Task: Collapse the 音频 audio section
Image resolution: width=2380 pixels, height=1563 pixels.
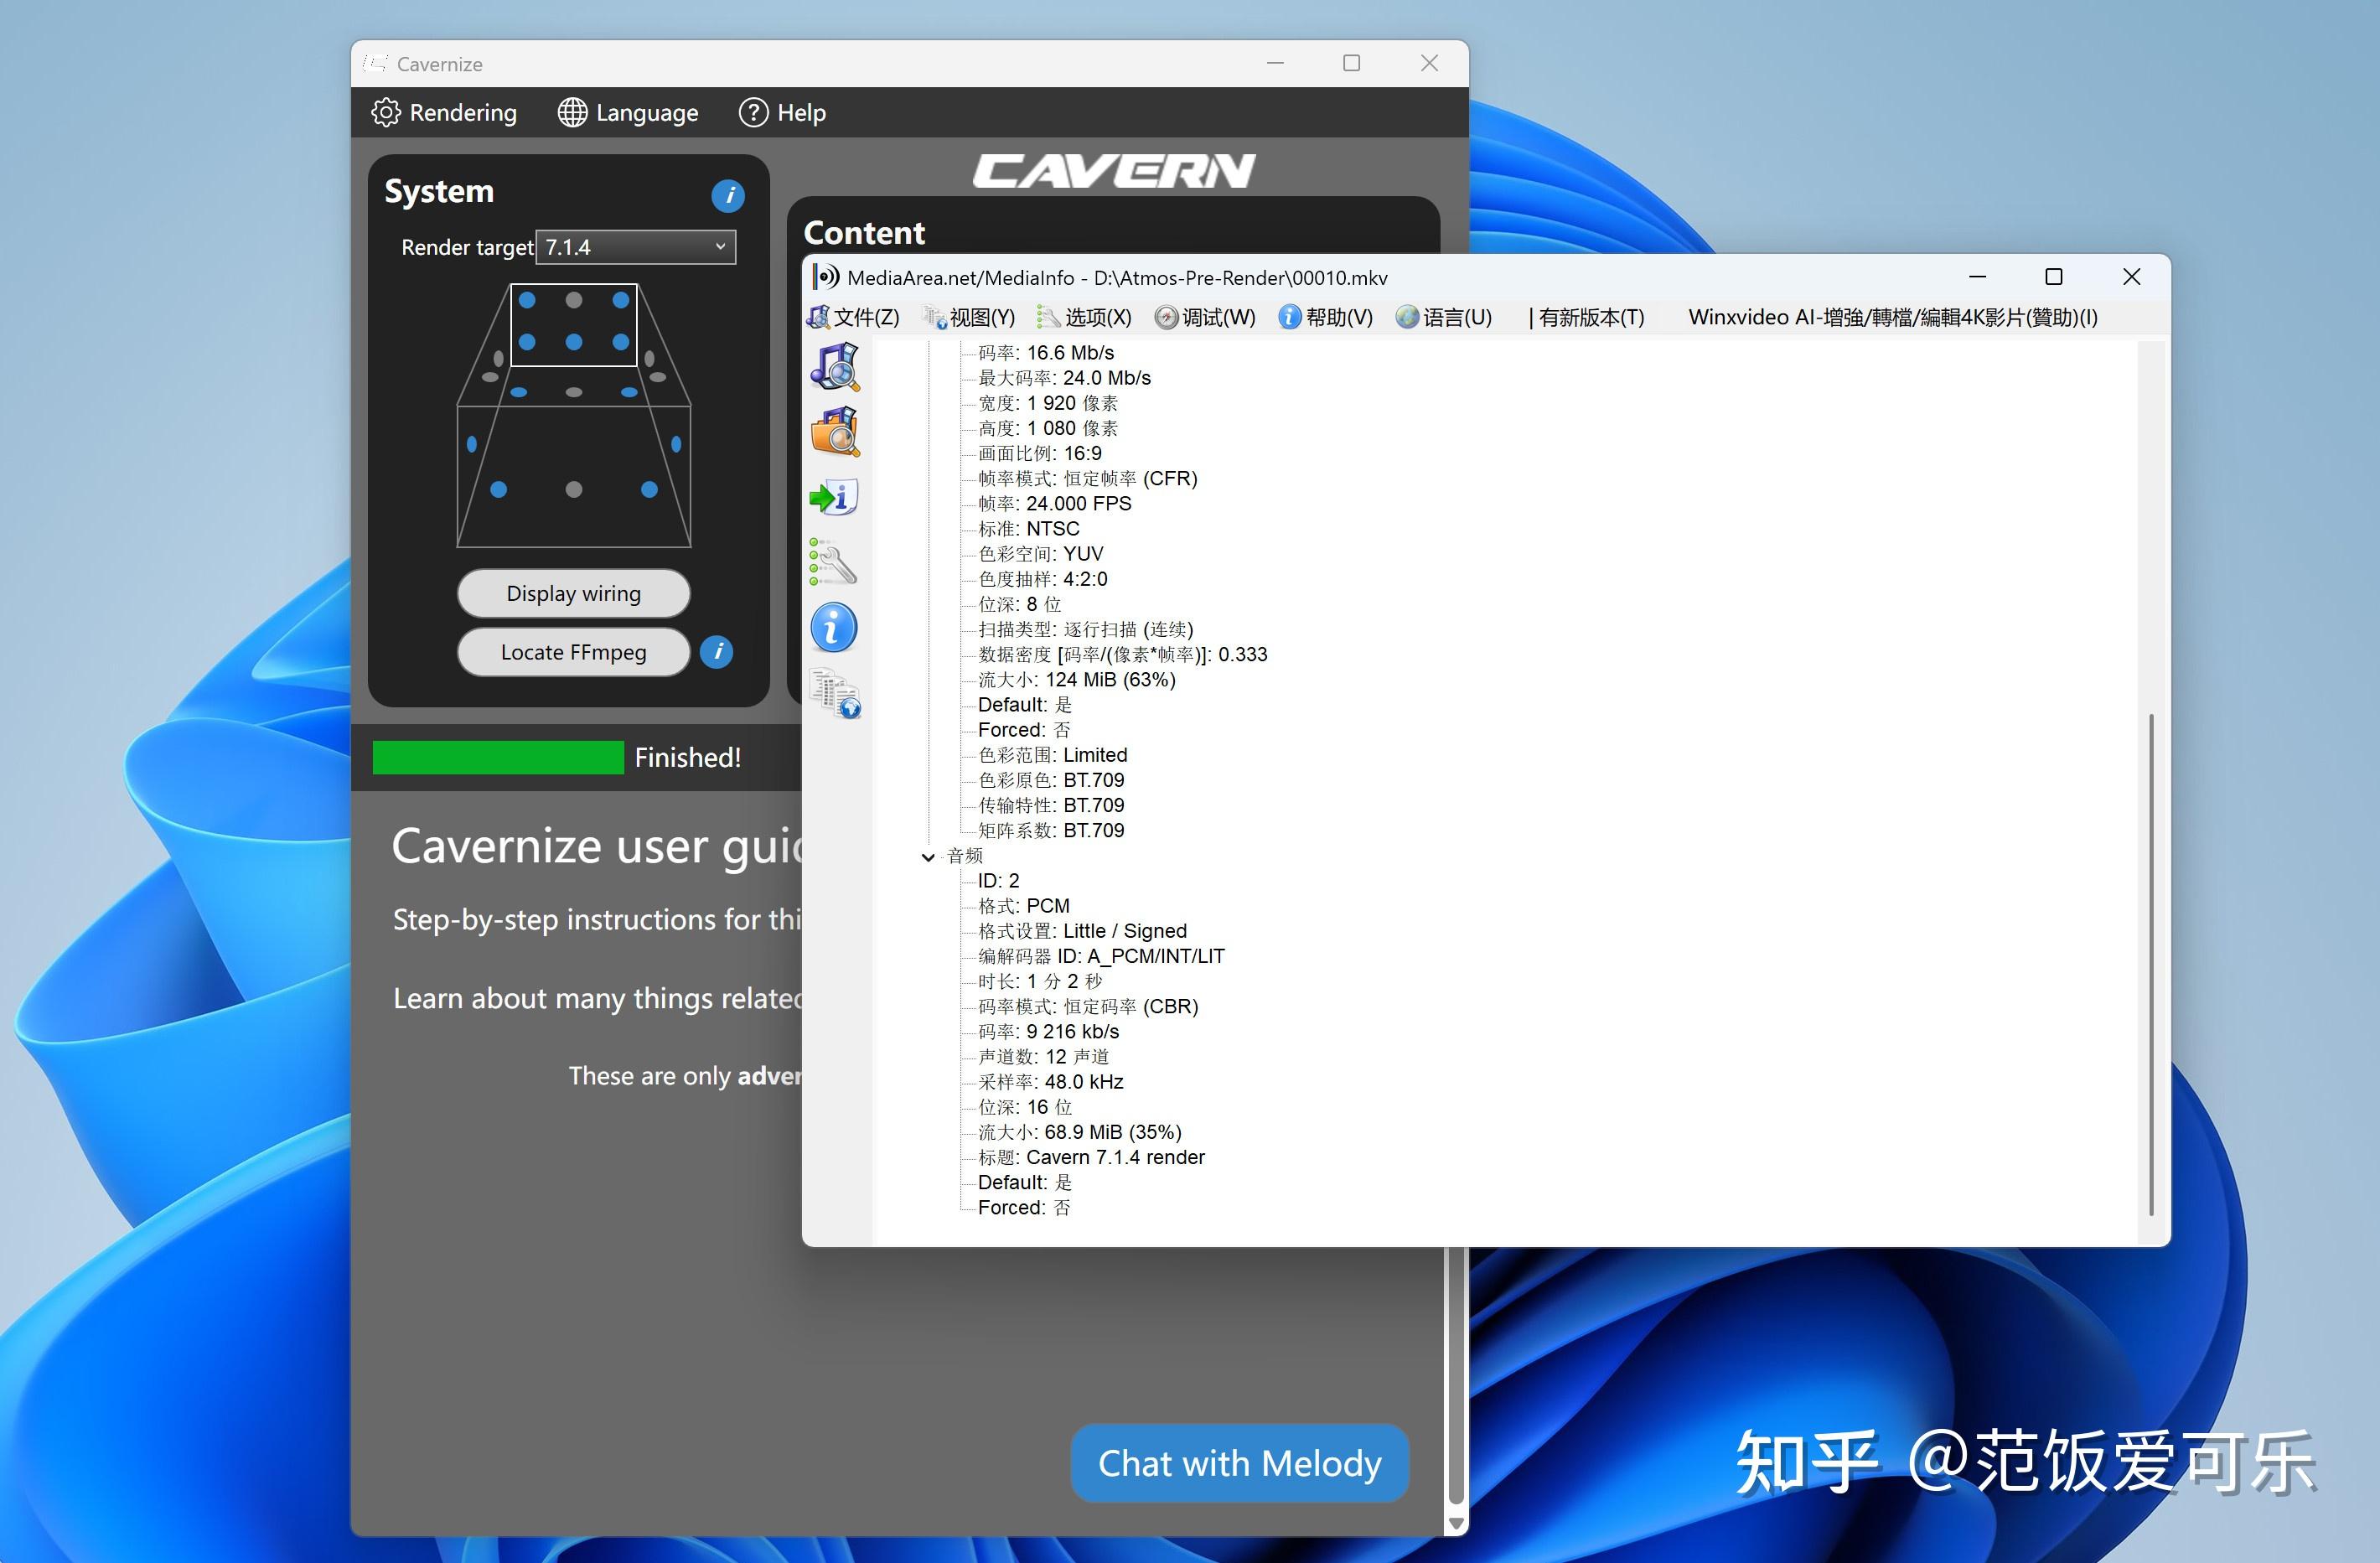Action: click(x=928, y=857)
